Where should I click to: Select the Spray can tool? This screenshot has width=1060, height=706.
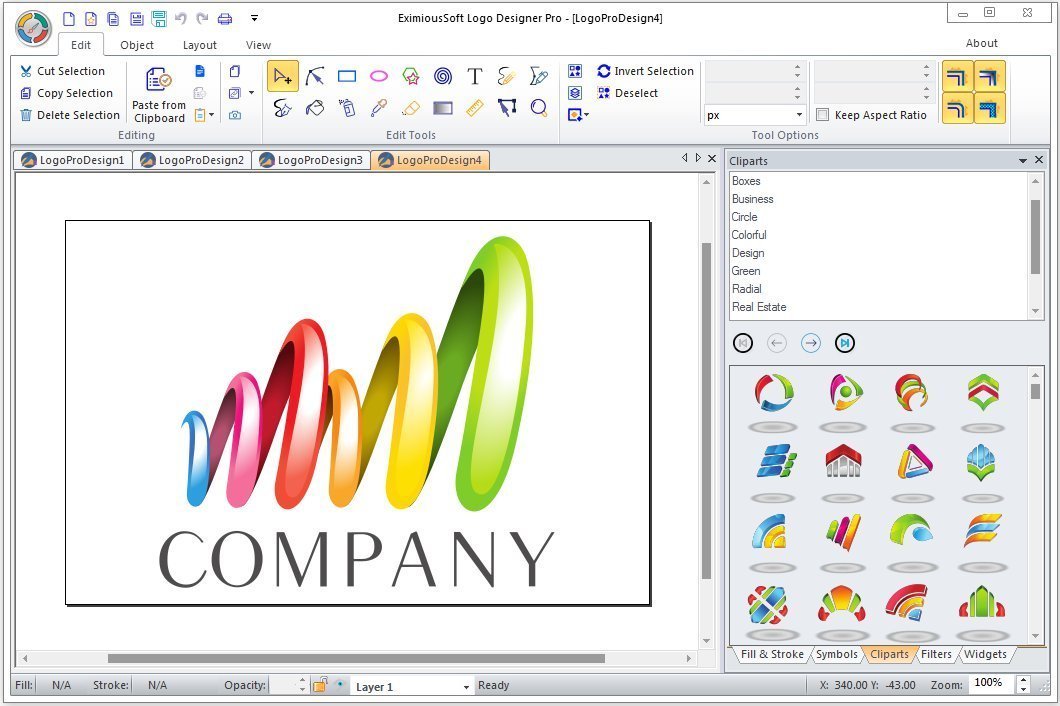pos(347,108)
